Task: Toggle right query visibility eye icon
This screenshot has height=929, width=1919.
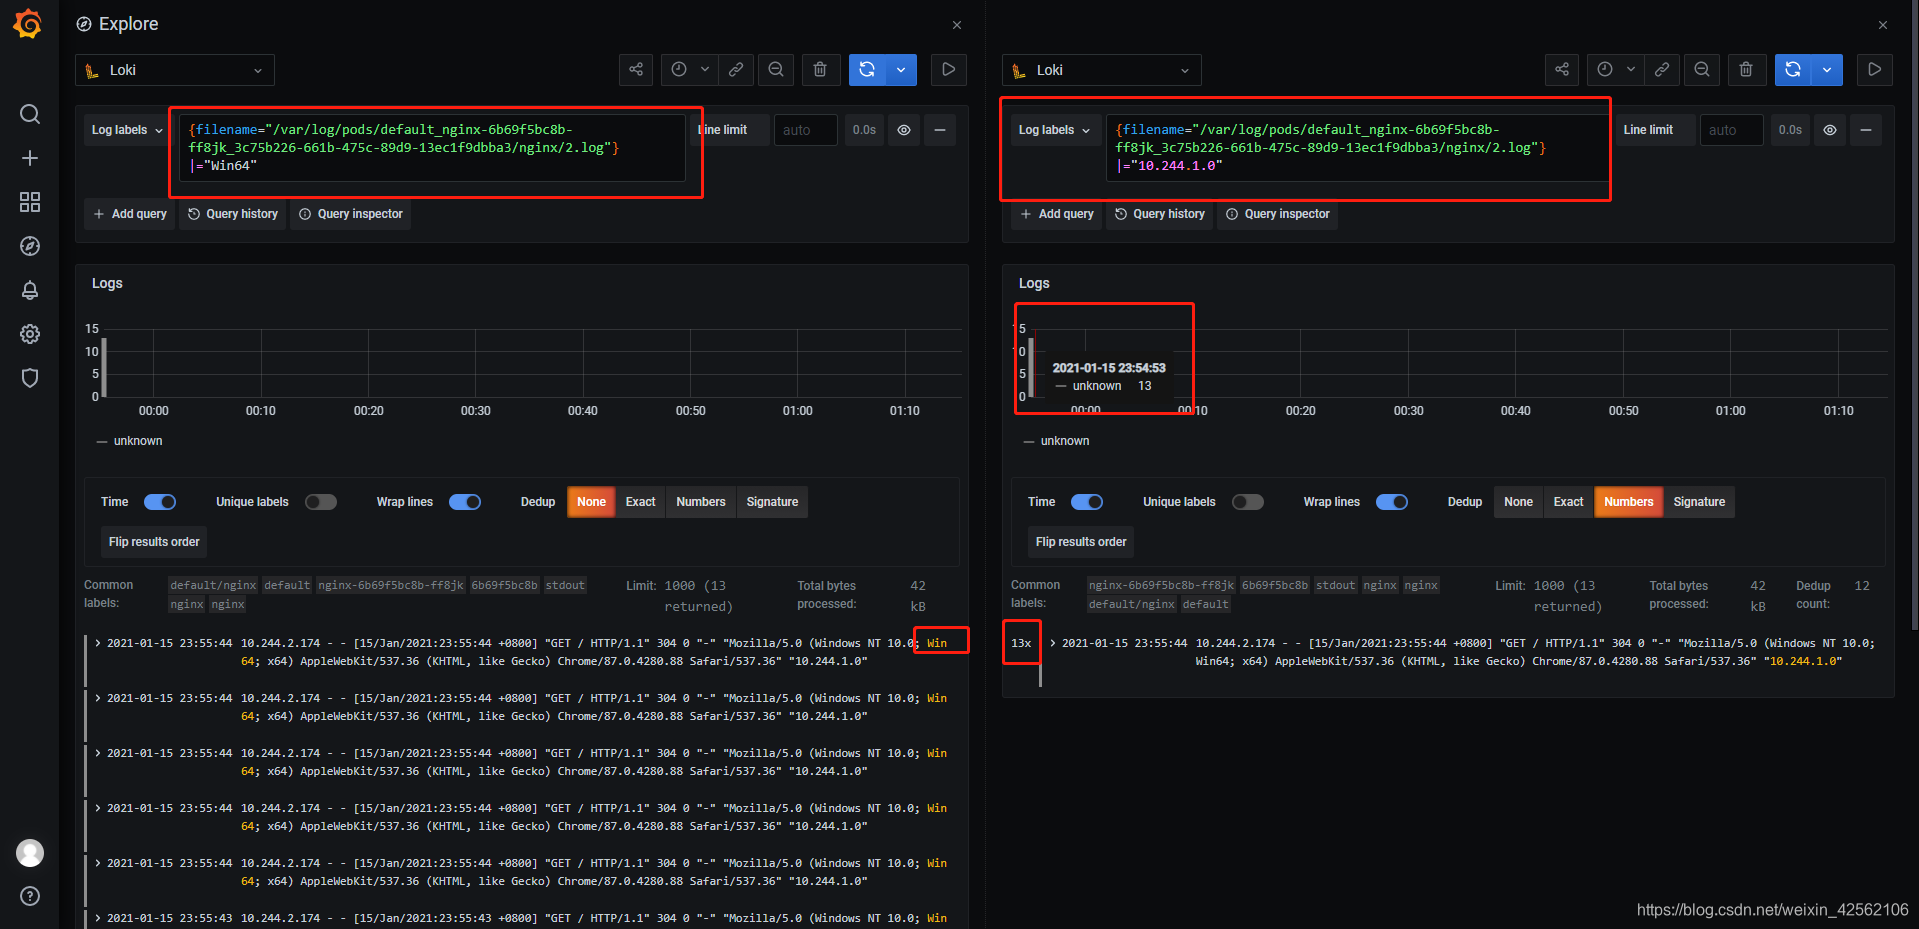Action: tap(1830, 130)
